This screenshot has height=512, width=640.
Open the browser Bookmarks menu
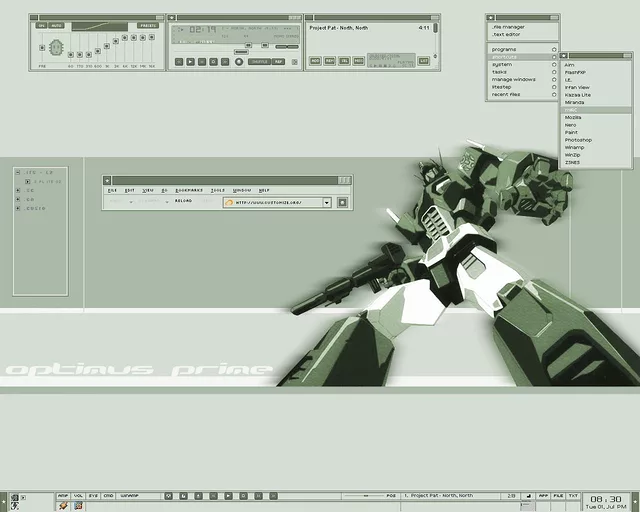pyautogui.click(x=189, y=190)
